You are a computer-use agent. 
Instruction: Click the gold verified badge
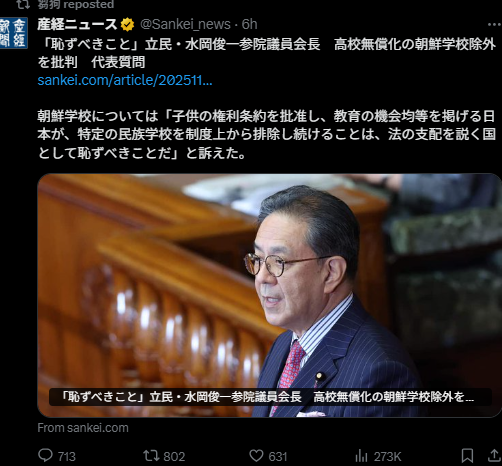click(x=127, y=25)
